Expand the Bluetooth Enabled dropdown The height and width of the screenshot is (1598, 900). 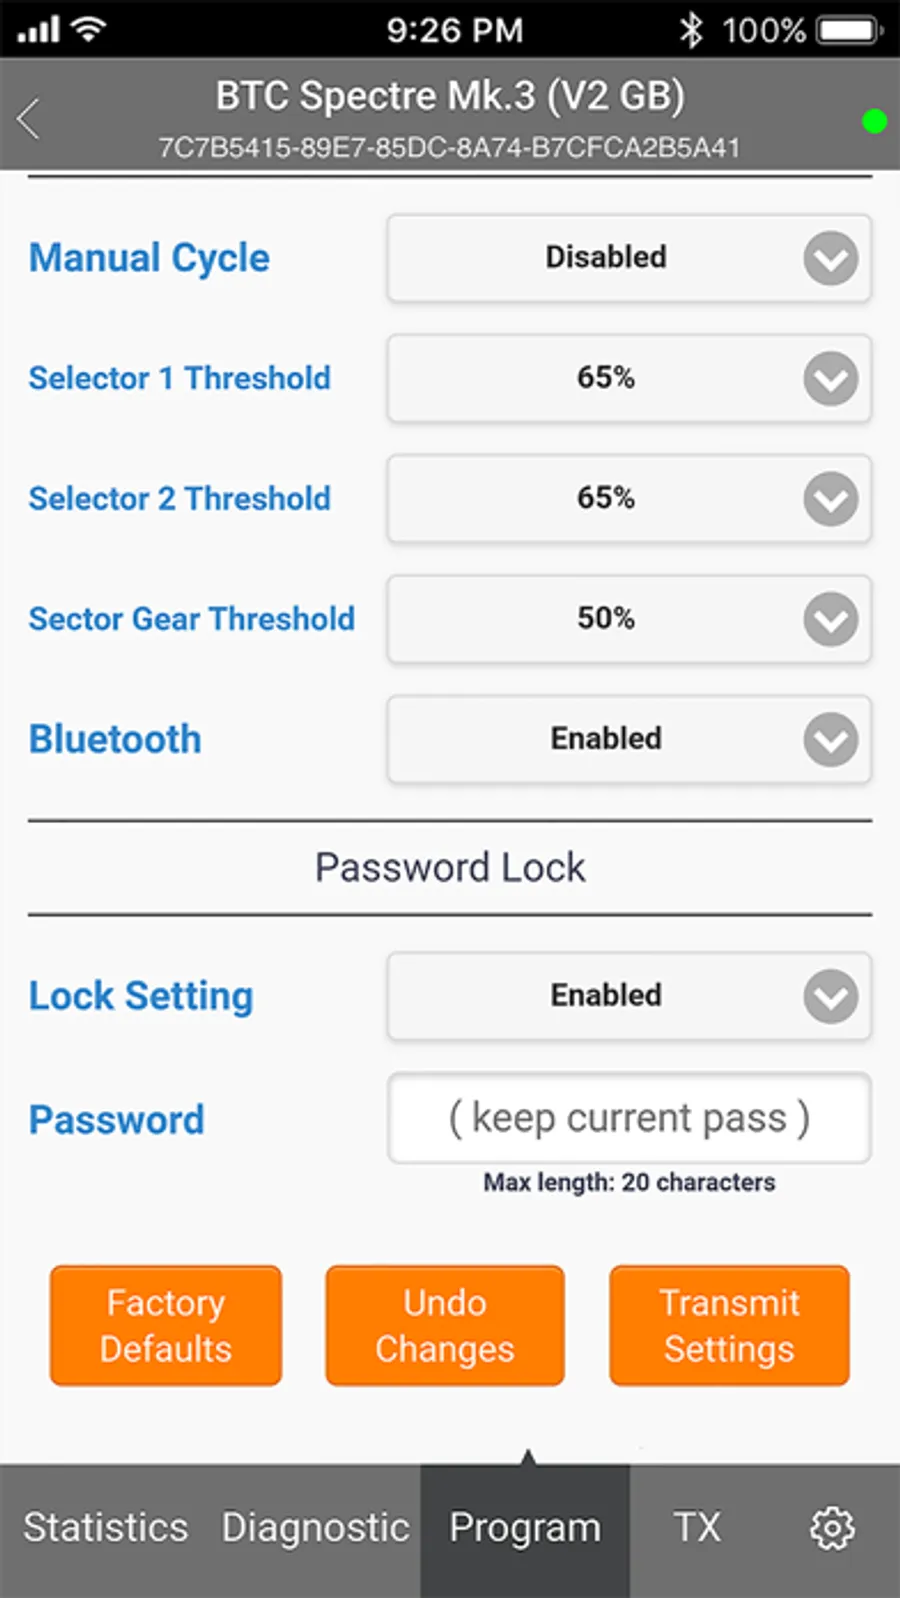point(628,739)
